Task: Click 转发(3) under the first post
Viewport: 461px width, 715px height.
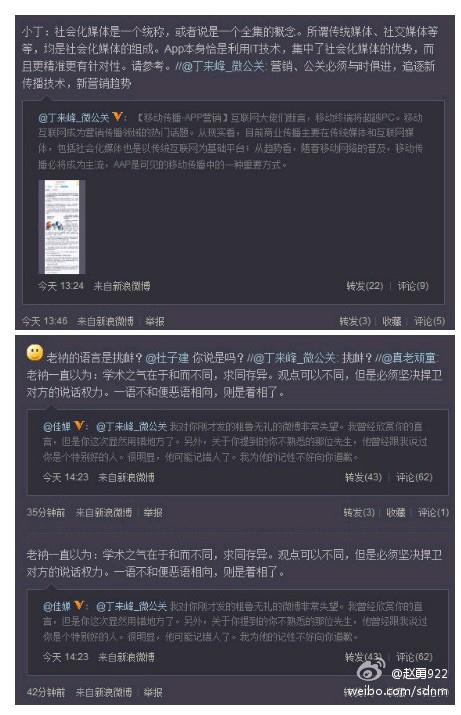Action: click(x=355, y=321)
